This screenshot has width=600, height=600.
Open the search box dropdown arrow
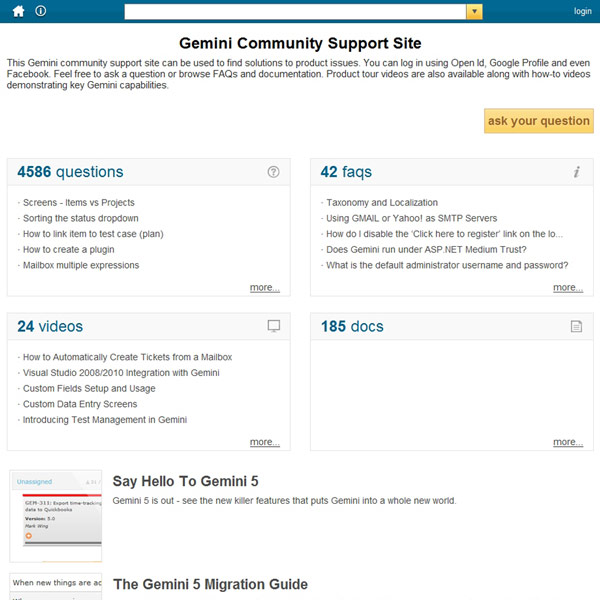point(474,11)
